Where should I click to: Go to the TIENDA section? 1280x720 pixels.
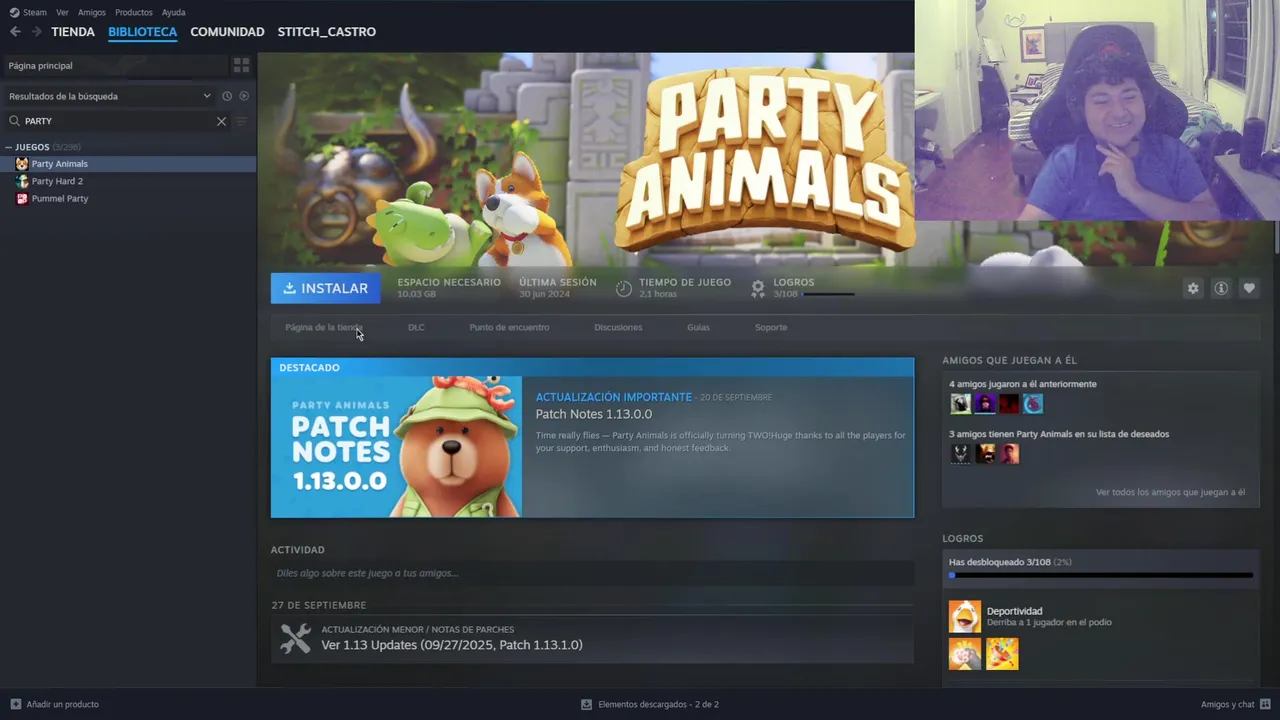(x=73, y=32)
